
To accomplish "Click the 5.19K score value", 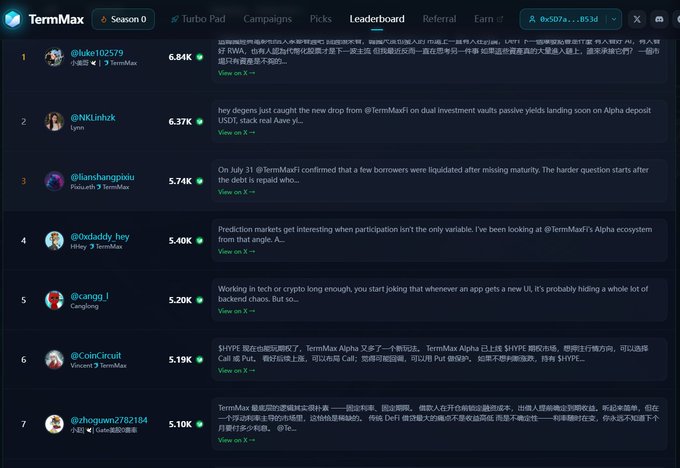I will click(180, 359).
